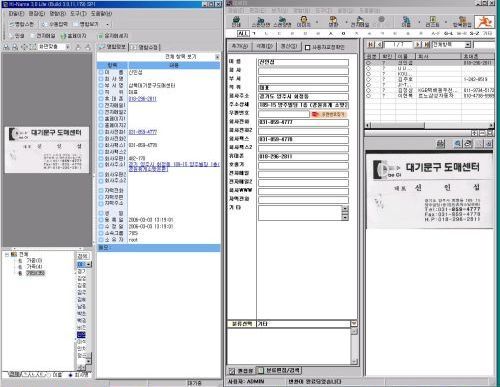
Task: Open 전체항목 search field dropdown
Action: 468,45
